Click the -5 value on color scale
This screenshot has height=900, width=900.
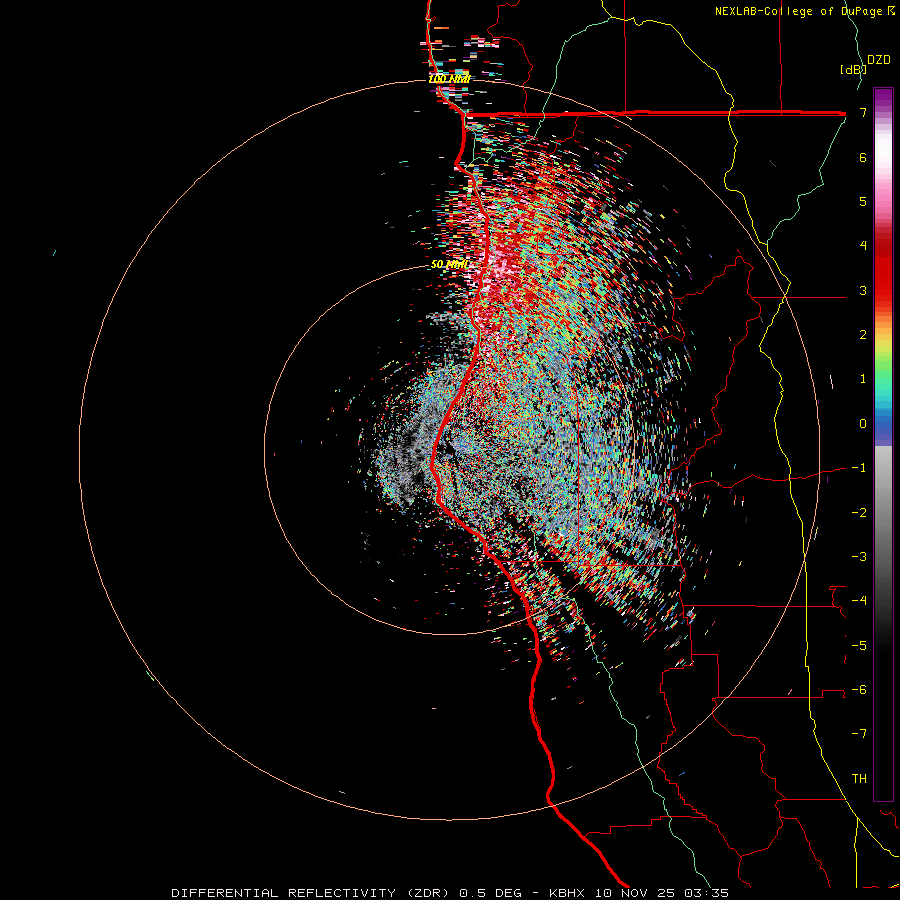tap(859, 646)
